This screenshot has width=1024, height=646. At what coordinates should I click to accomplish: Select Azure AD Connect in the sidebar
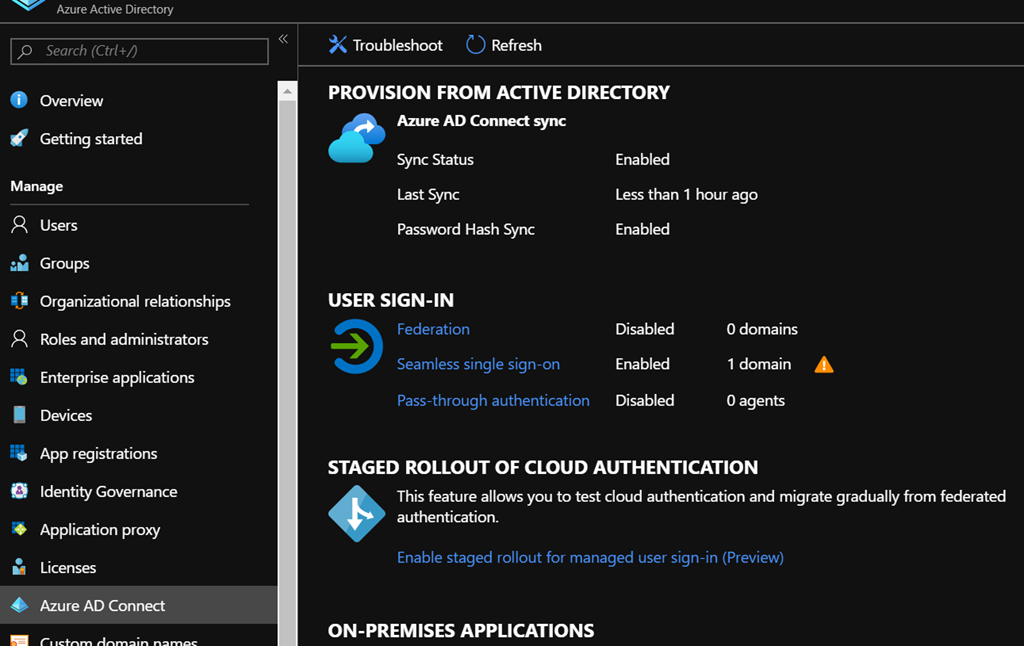tap(102, 605)
